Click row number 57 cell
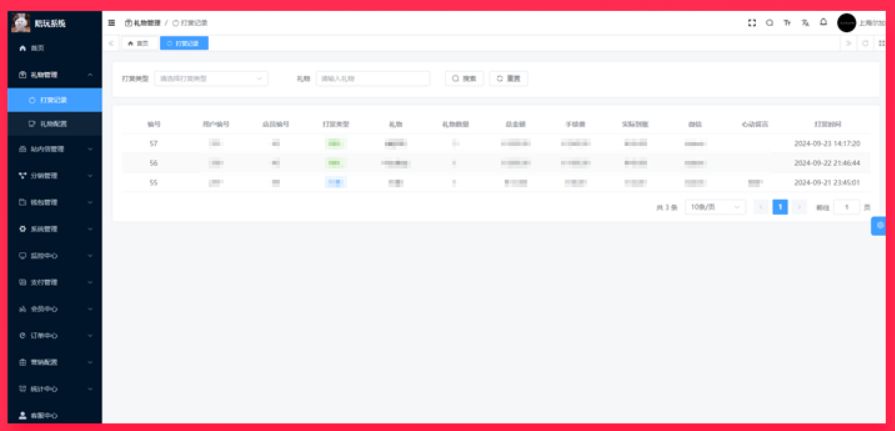This screenshot has height=431, width=895. [x=154, y=144]
